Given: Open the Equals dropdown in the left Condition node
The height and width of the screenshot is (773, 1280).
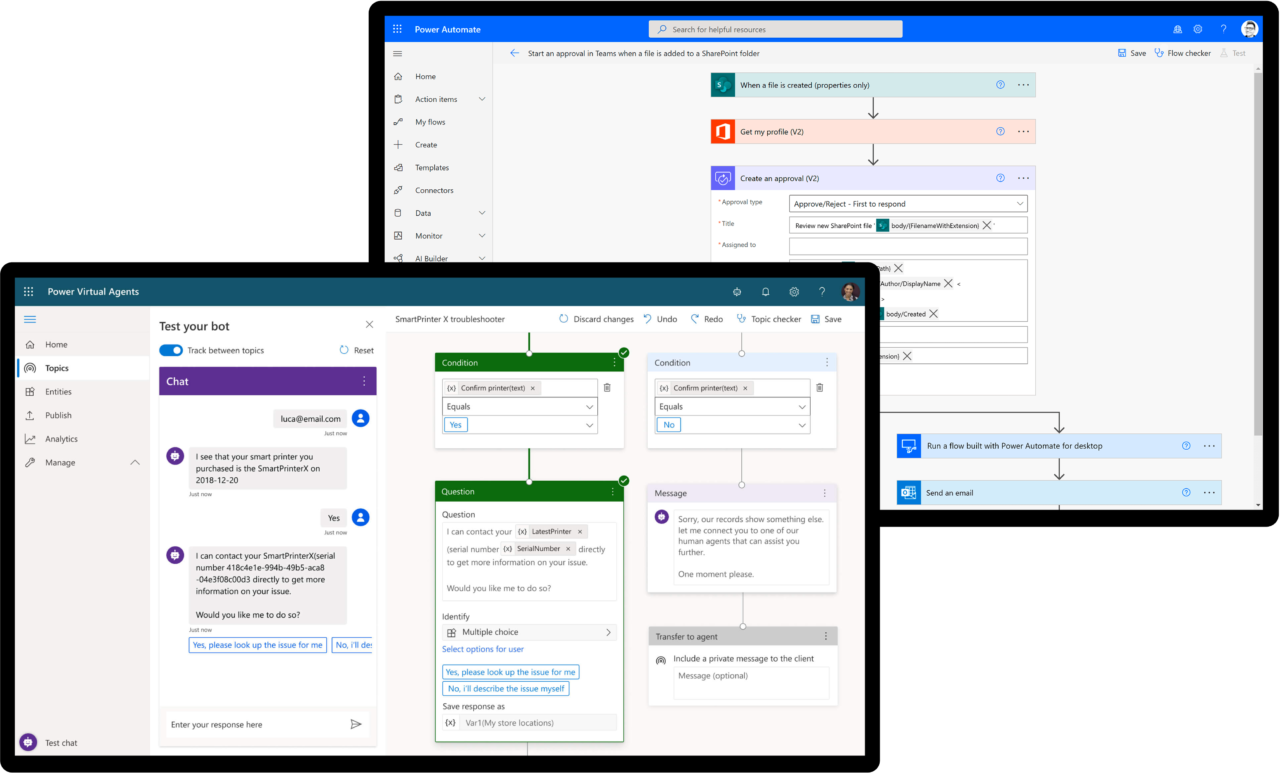Looking at the screenshot, I should click(x=519, y=406).
